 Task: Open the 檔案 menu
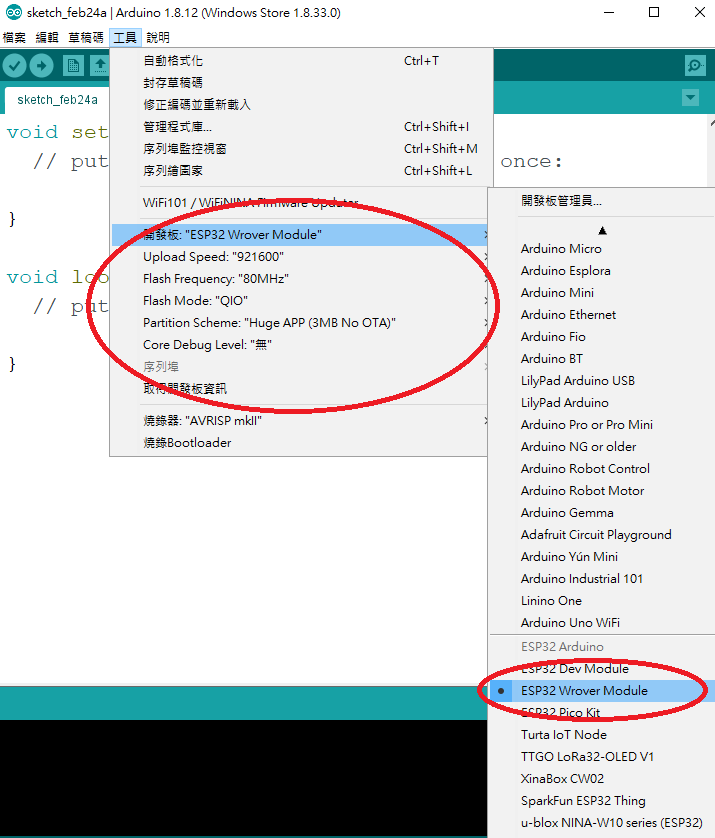(14, 37)
